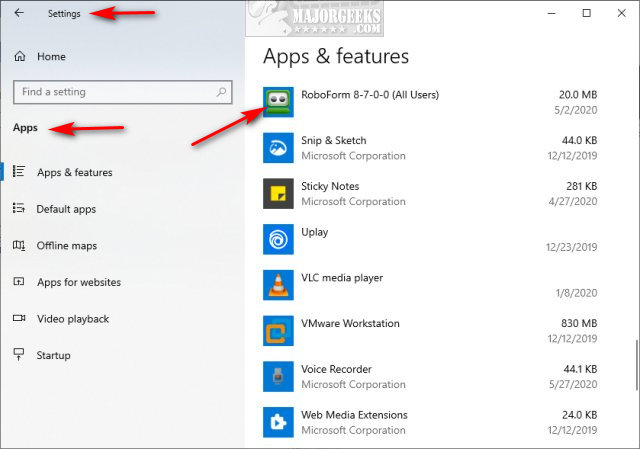The image size is (640, 449).
Task: Select RoboForm 8-7-0-0 (All Users) entry
Action: (370, 95)
